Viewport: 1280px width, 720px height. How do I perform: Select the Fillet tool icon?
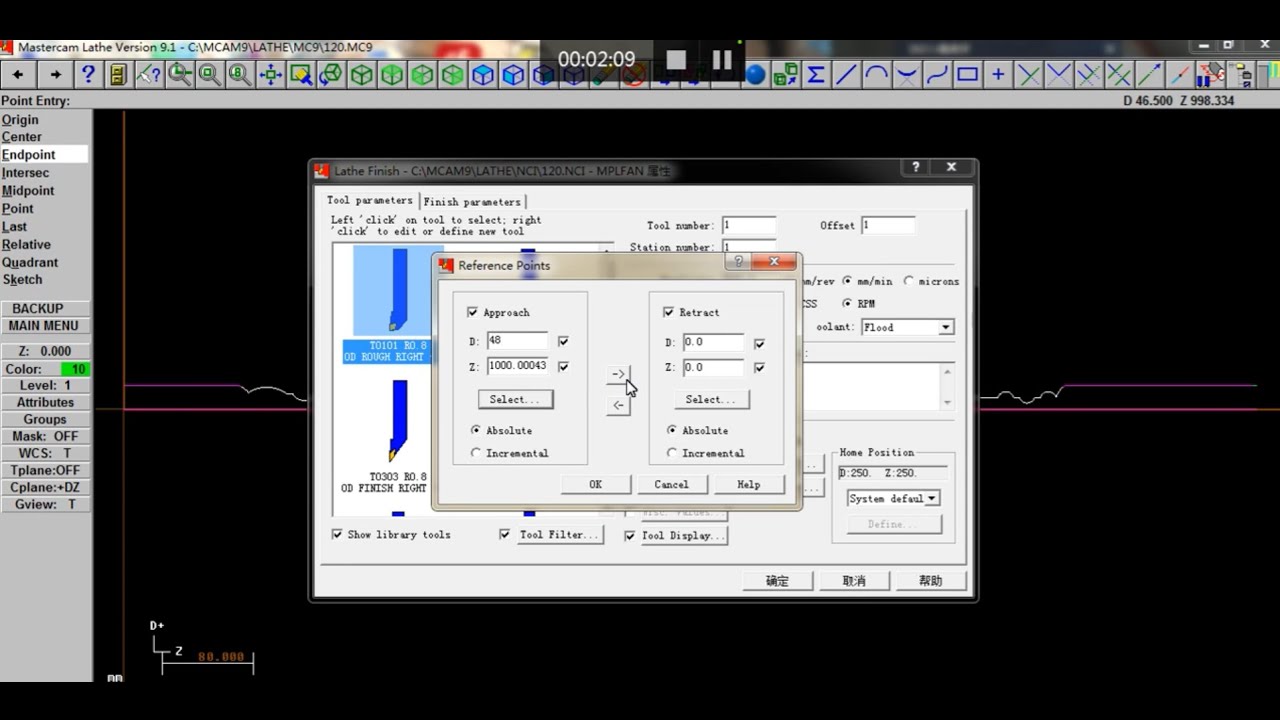[x=907, y=74]
